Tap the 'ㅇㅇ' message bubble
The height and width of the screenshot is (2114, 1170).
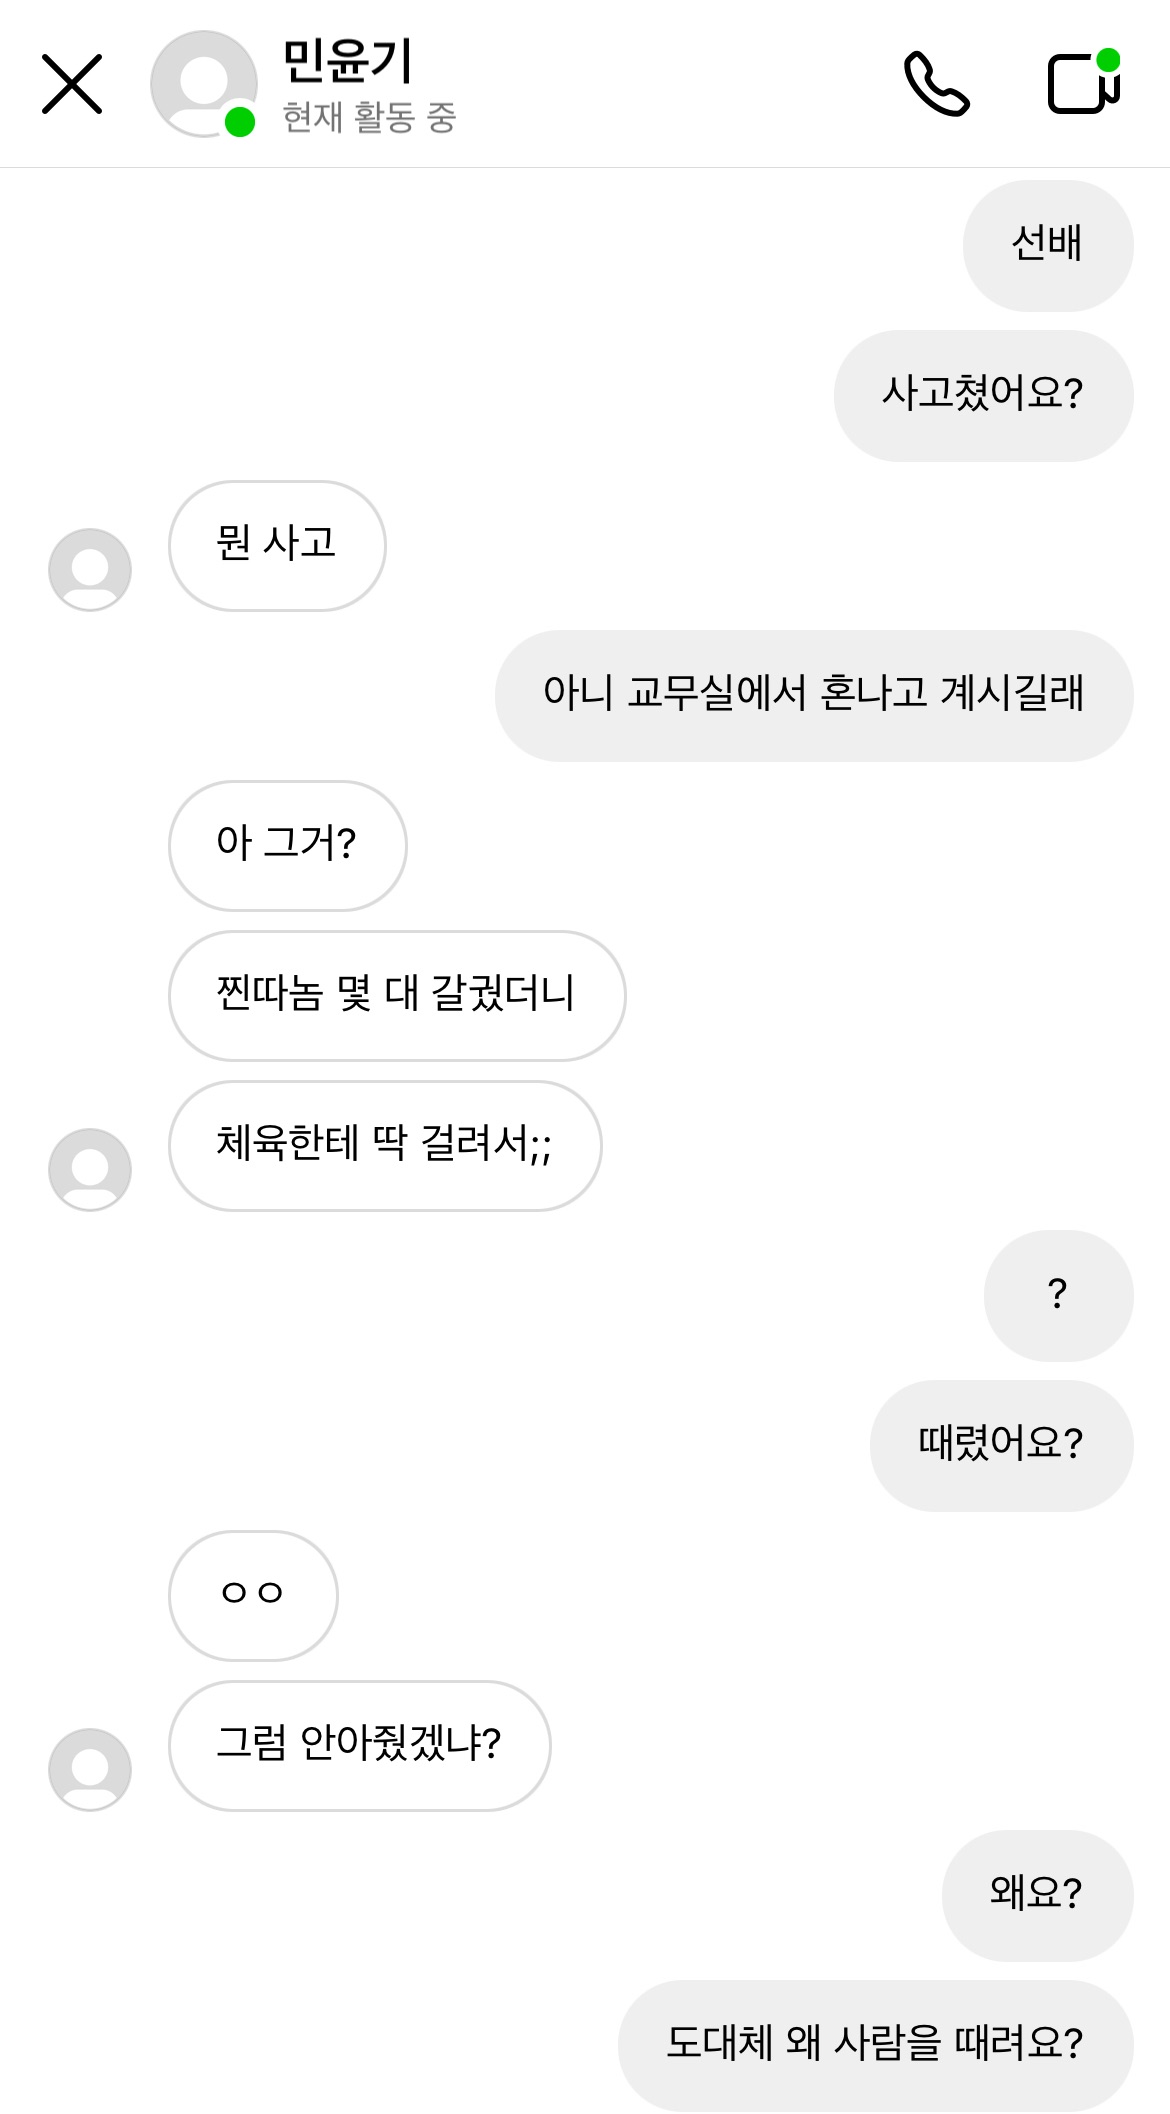pos(253,1595)
